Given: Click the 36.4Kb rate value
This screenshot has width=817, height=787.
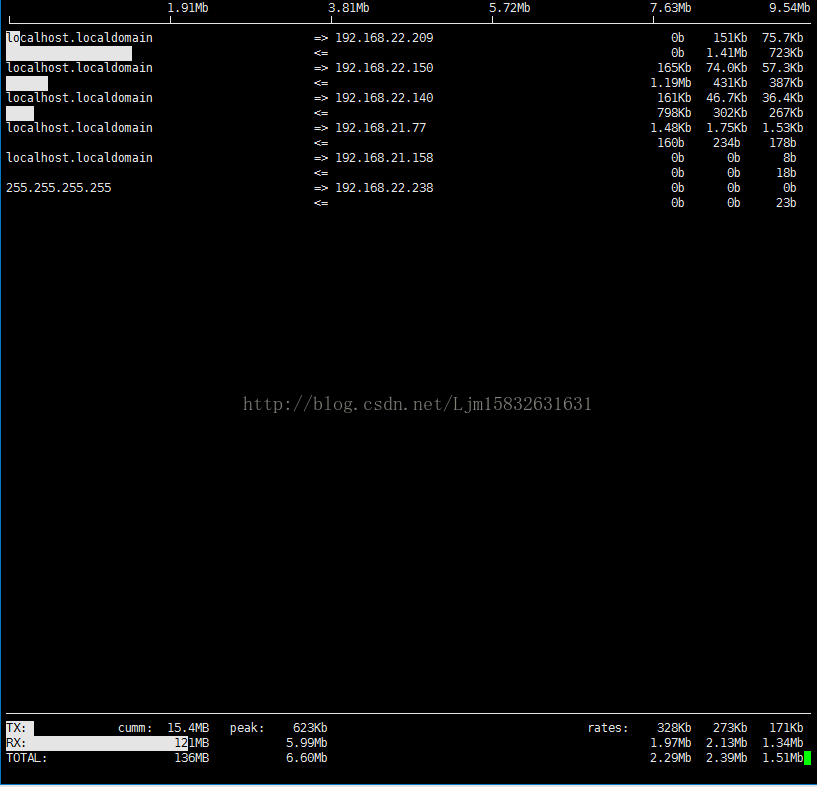Looking at the screenshot, I should point(783,98).
